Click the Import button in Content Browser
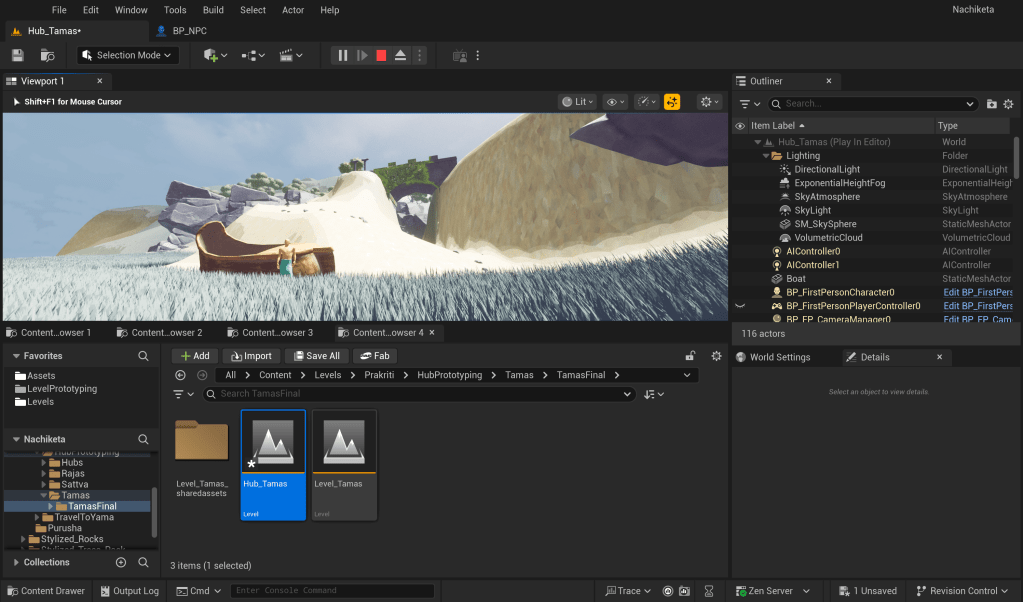 coord(251,356)
